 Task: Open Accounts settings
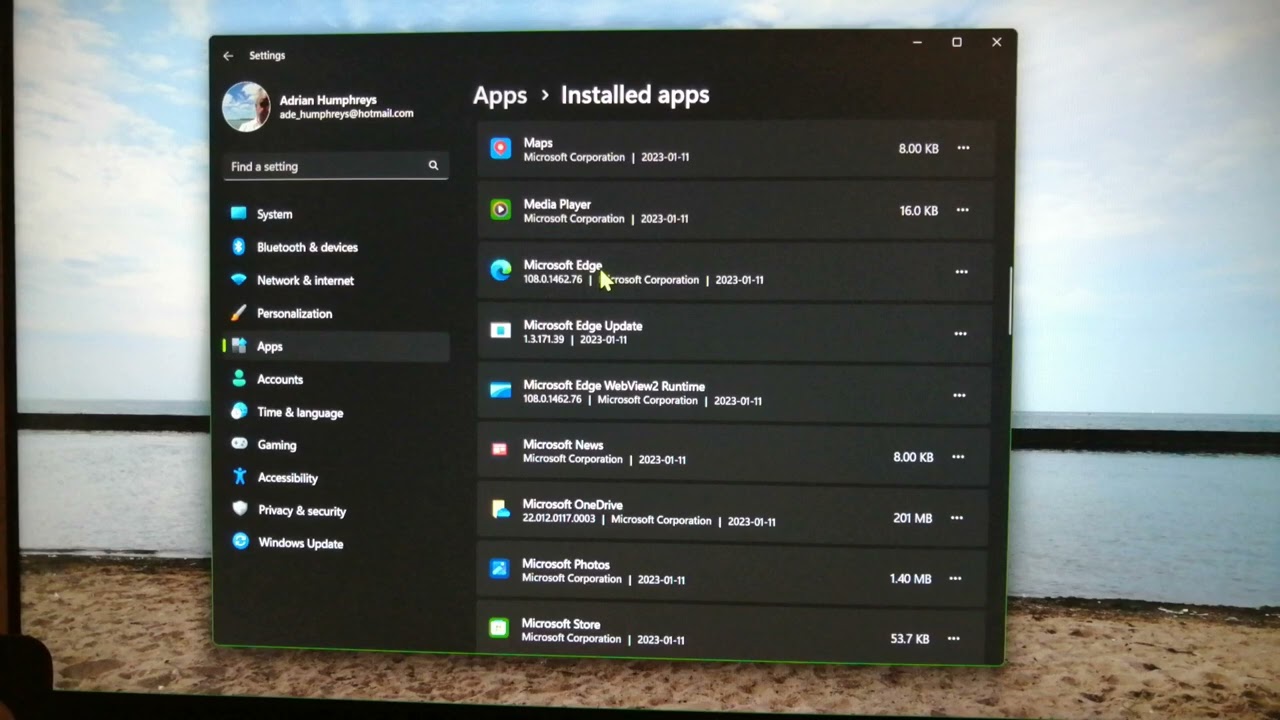335,379
